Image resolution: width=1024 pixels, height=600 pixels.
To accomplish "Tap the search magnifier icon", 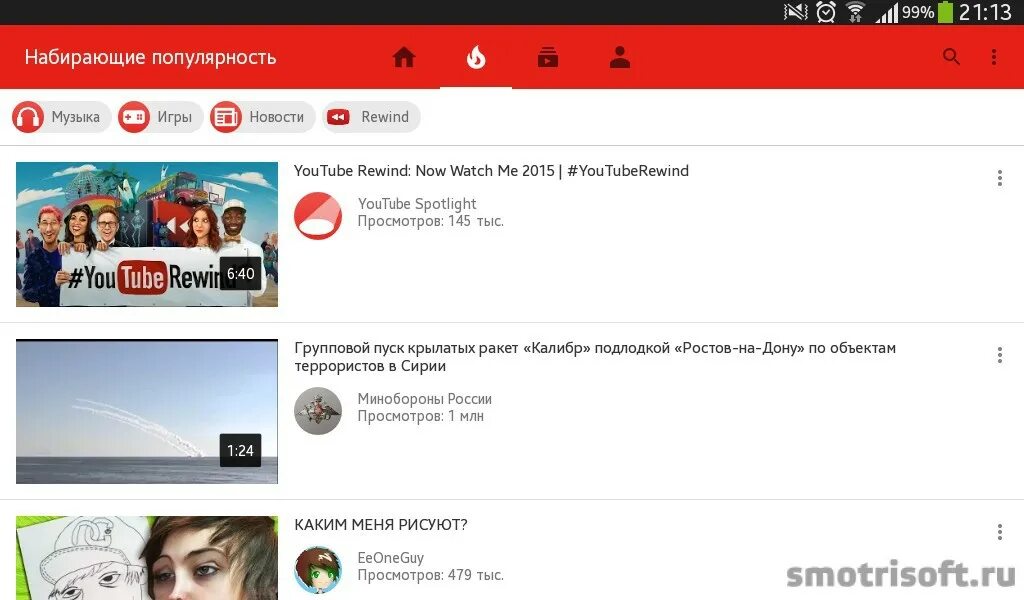I will click(x=952, y=57).
